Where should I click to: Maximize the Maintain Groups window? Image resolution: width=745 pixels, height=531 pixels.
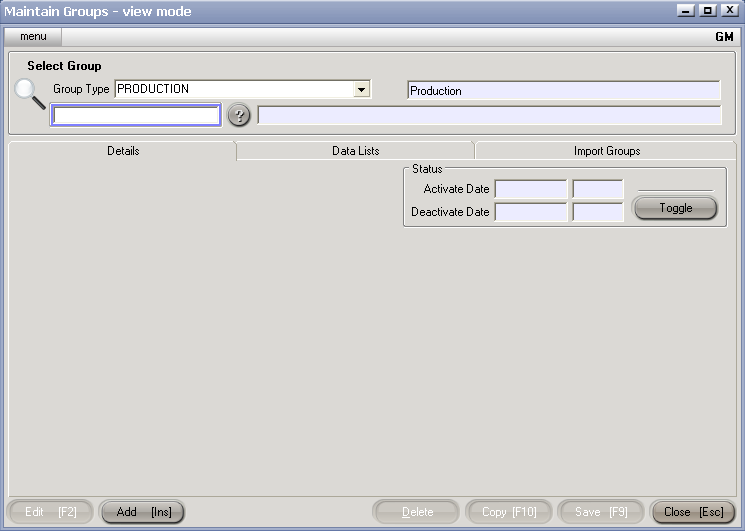(707, 10)
